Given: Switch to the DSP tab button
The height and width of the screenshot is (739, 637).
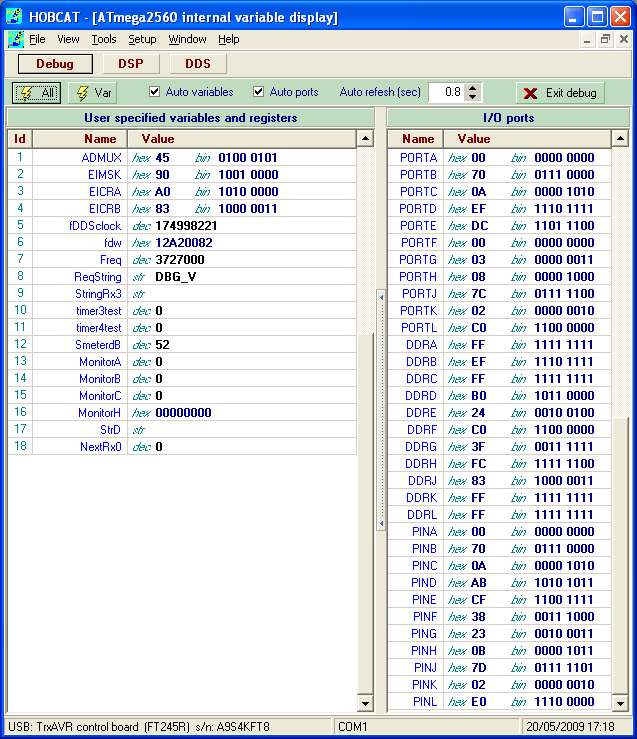Looking at the screenshot, I should coord(130,63).
